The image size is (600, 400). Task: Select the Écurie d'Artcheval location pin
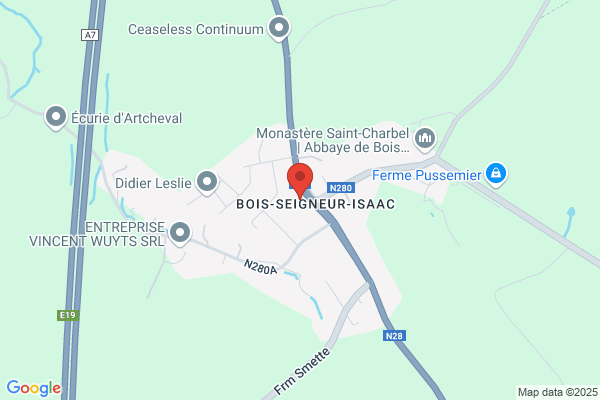coord(56,117)
